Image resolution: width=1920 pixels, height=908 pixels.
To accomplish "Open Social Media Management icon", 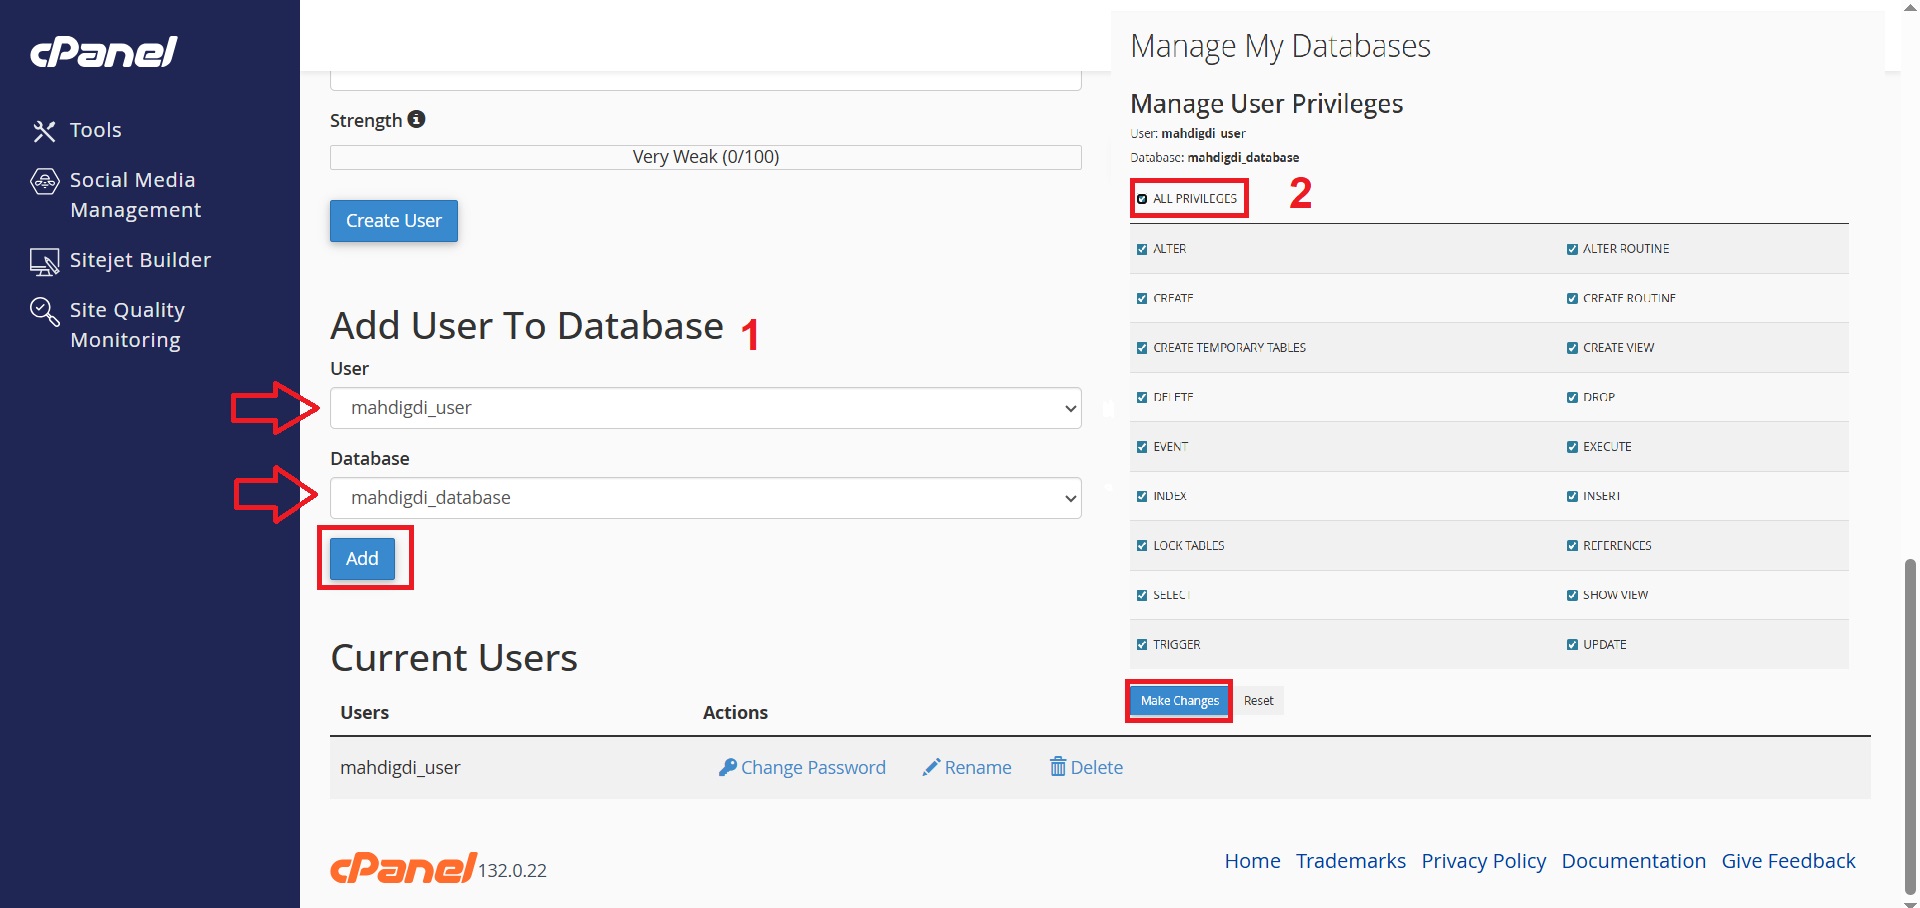I will pyautogui.click(x=45, y=181).
